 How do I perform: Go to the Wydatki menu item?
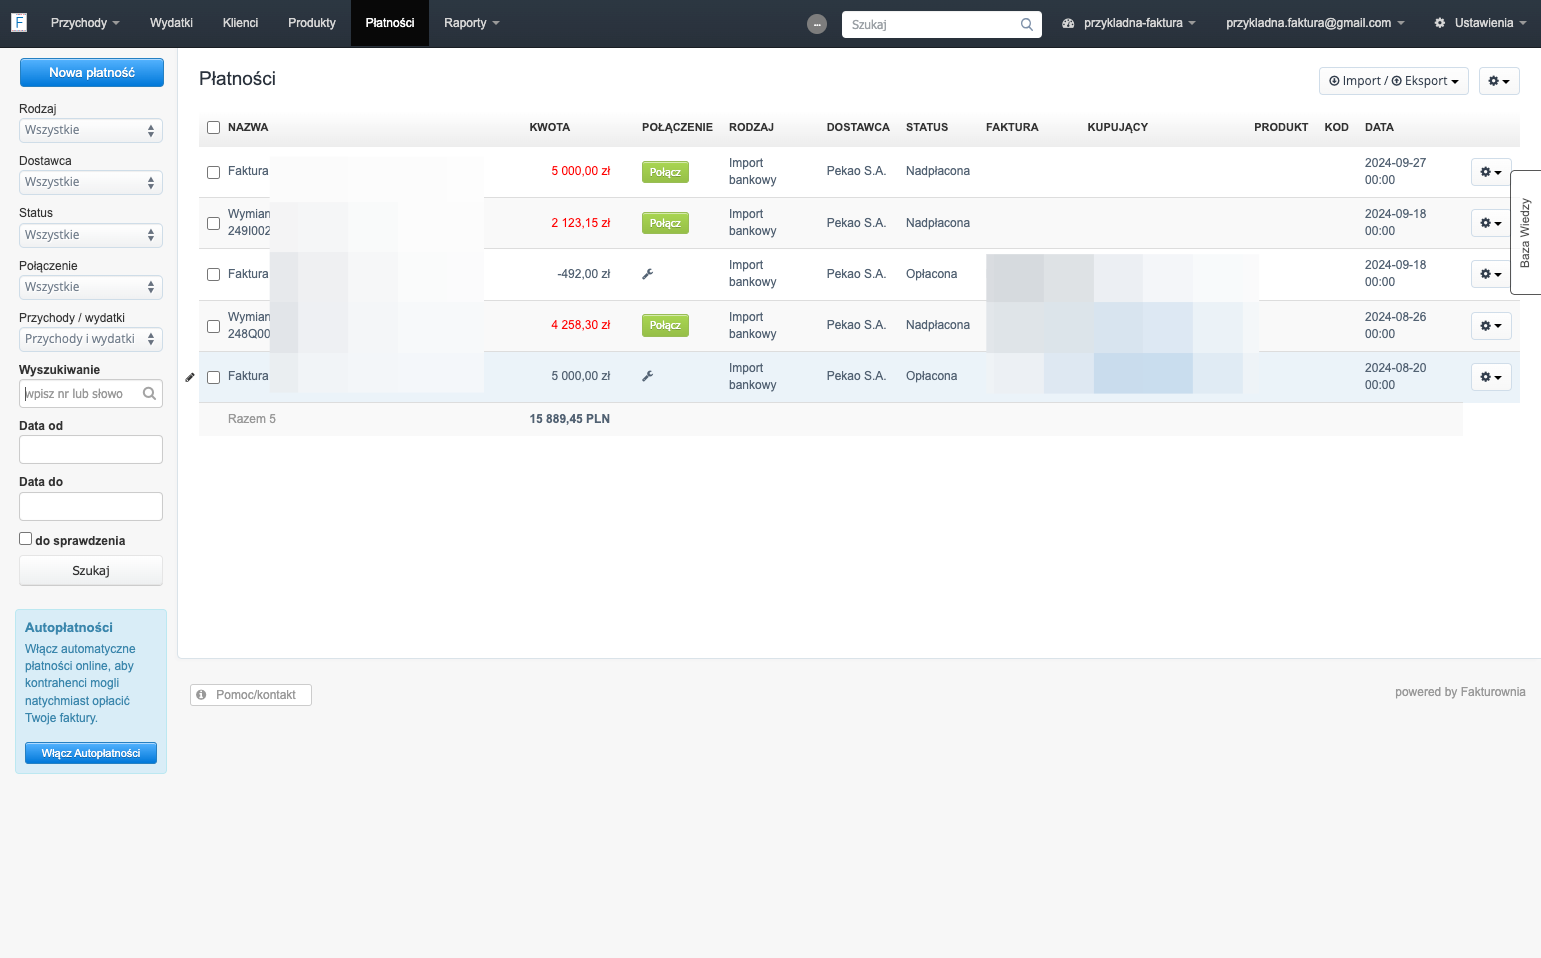pyautogui.click(x=171, y=23)
